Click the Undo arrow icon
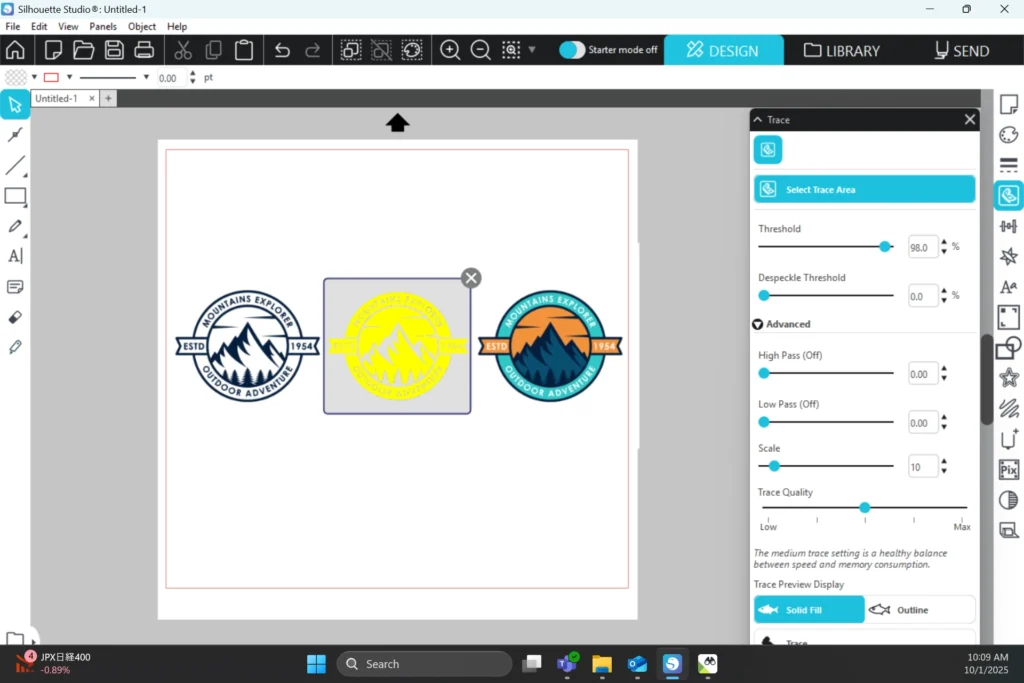This screenshot has height=683, width=1024. click(x=282, y=50)
